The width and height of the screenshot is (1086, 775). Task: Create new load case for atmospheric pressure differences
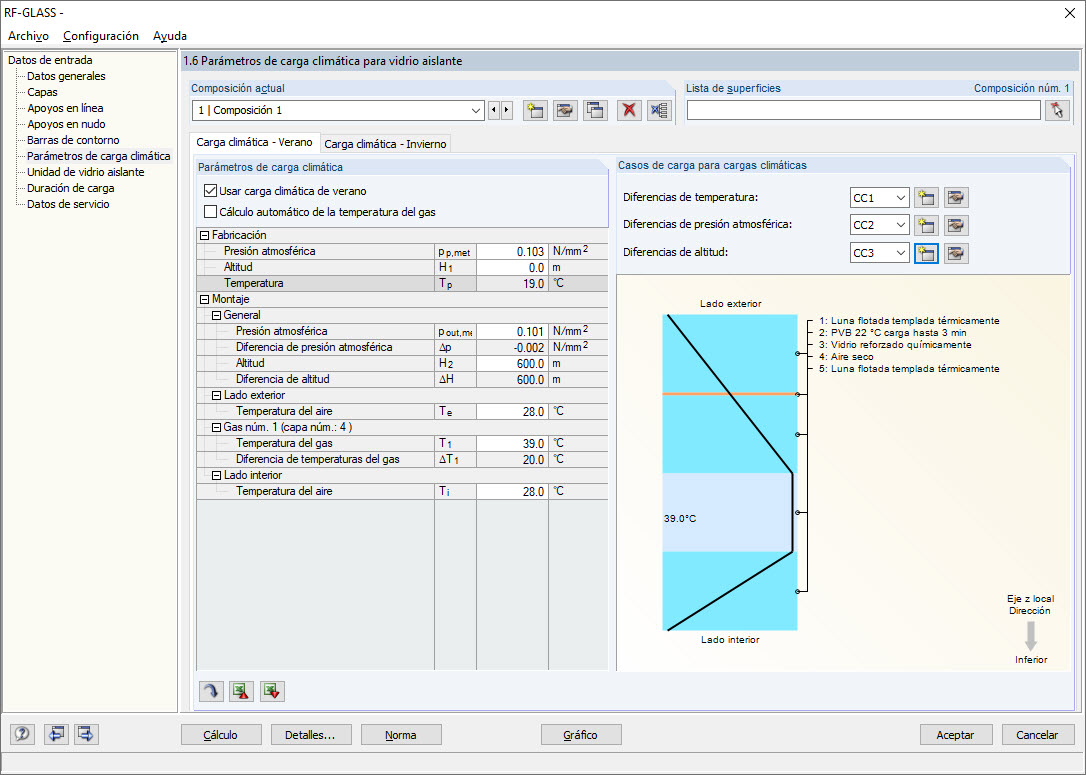(x=926, y=226)
